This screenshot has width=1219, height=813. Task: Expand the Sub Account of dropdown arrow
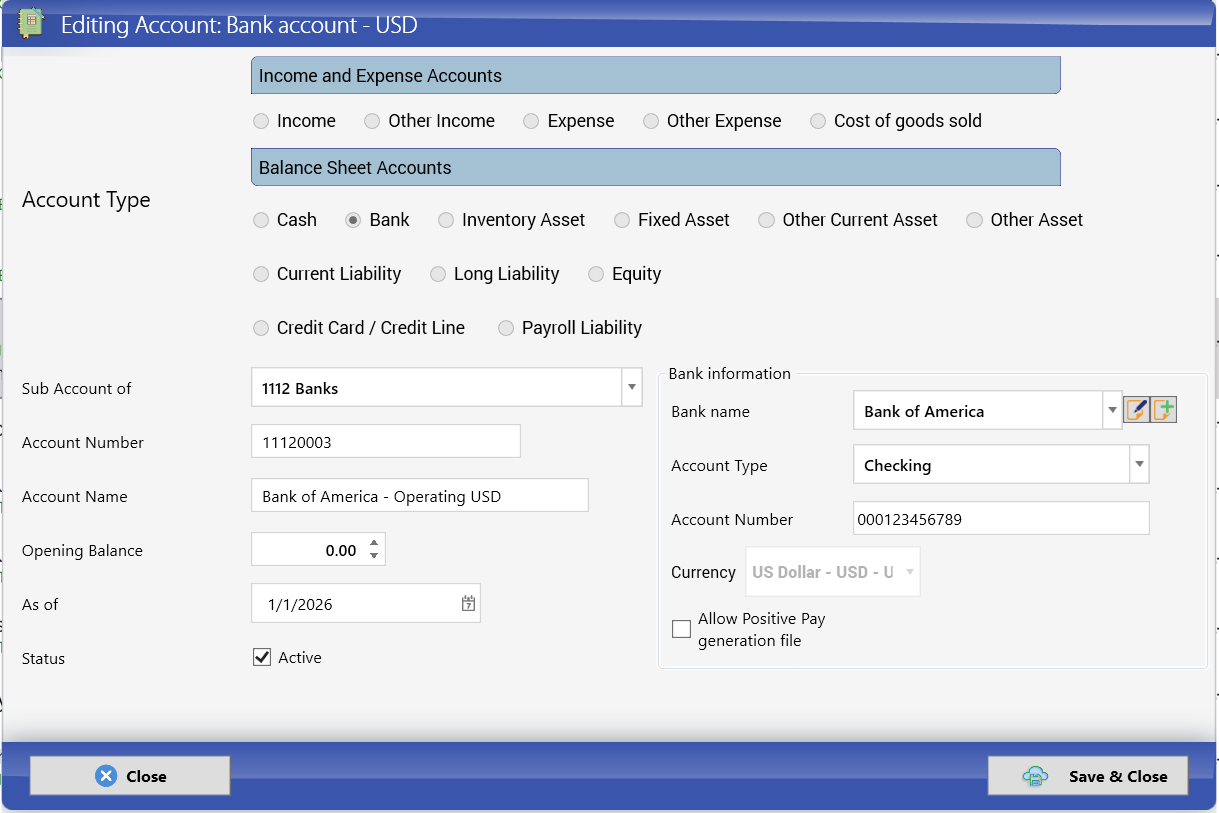pos(632,387)
